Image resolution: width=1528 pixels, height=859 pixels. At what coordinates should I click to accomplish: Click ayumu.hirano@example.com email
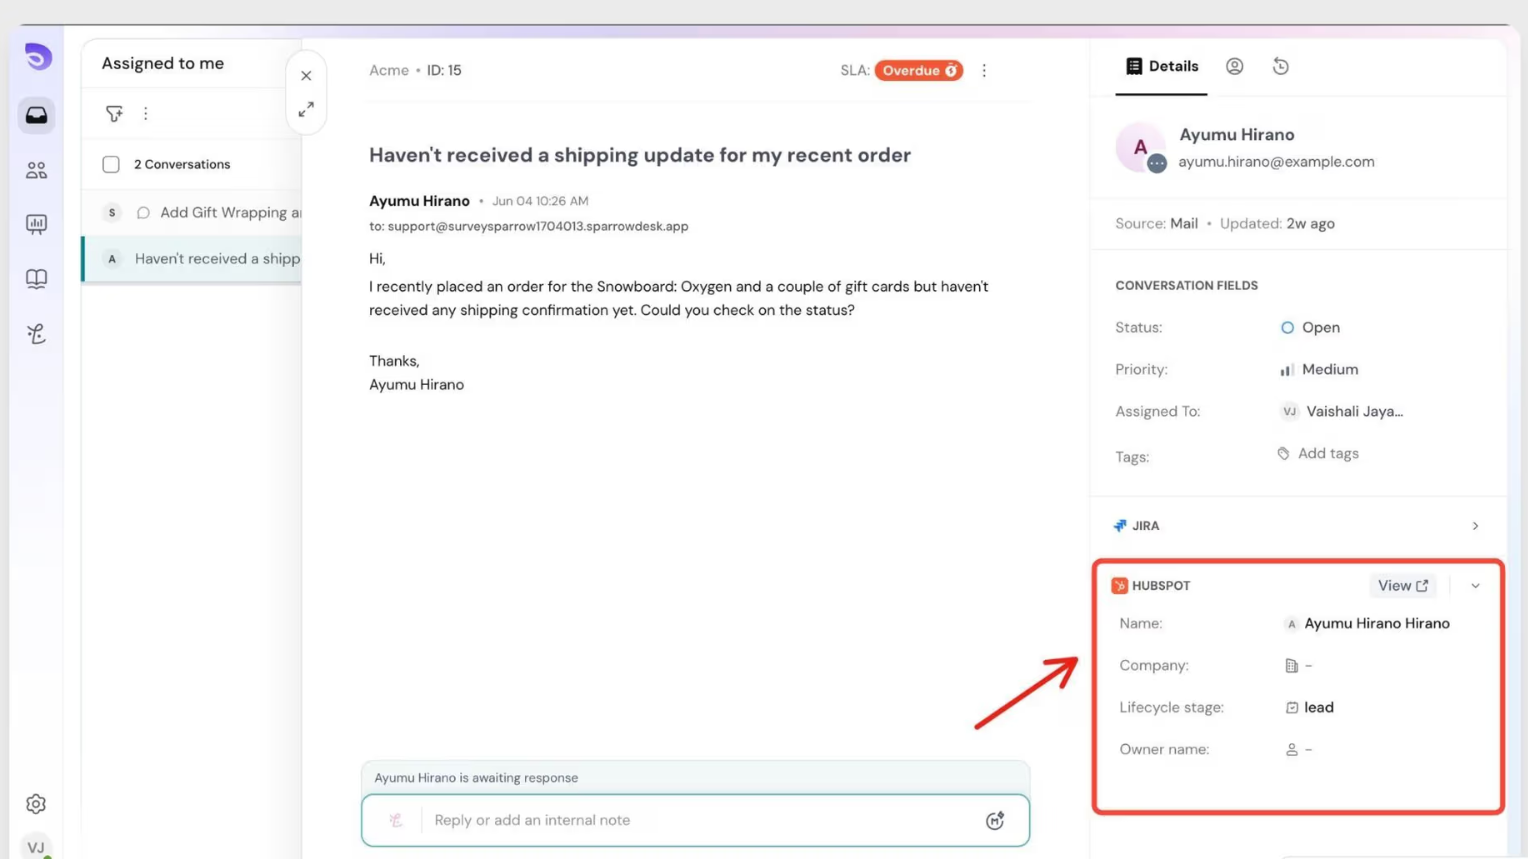(x=1276, y=161)
